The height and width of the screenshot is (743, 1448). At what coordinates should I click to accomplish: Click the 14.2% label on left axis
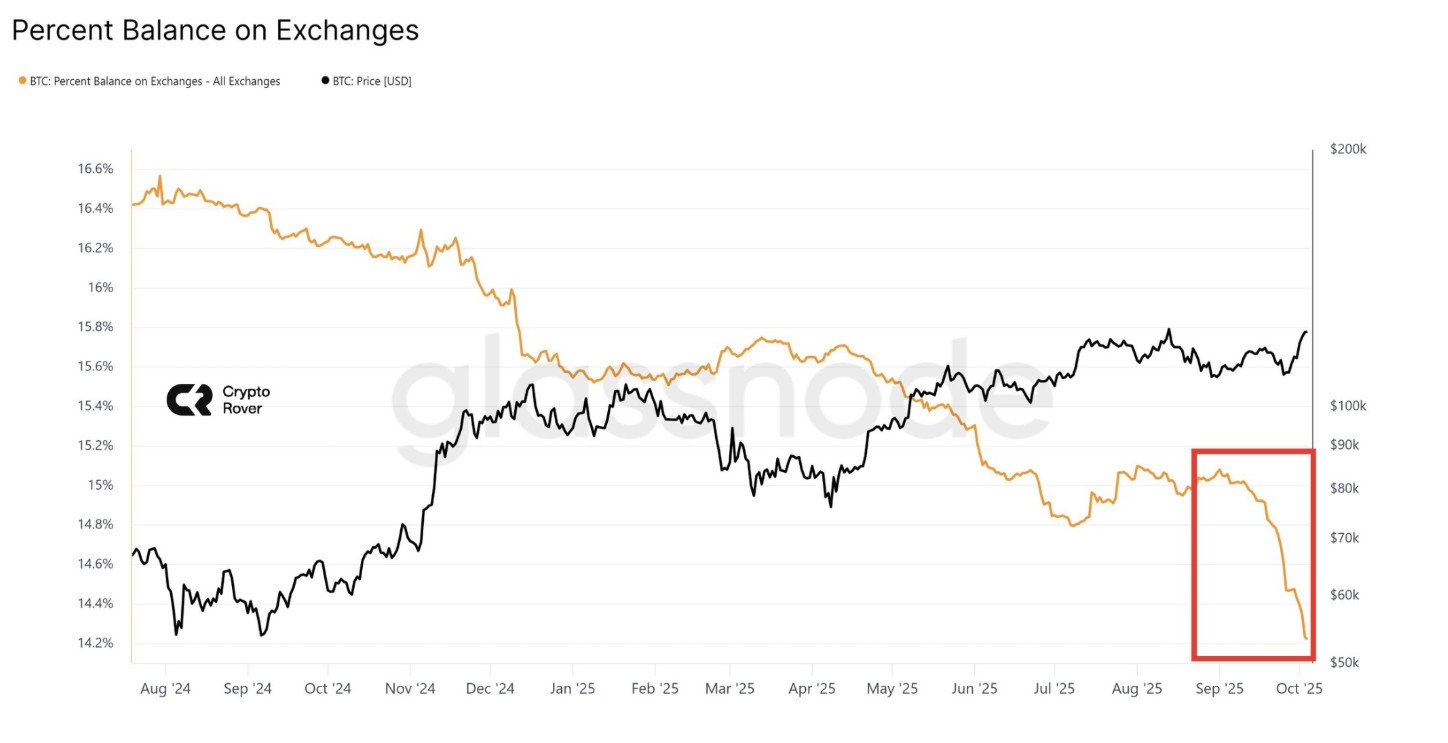(x=95, y=643)
